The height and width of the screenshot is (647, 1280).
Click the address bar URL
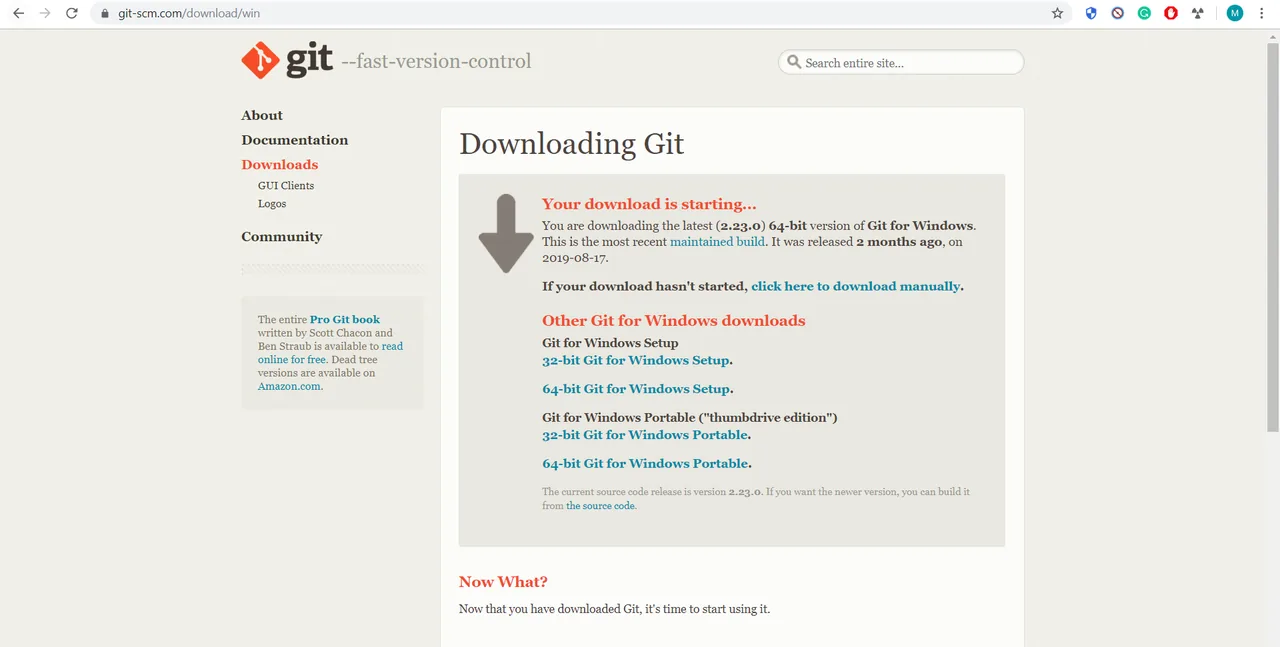[189, 14]
